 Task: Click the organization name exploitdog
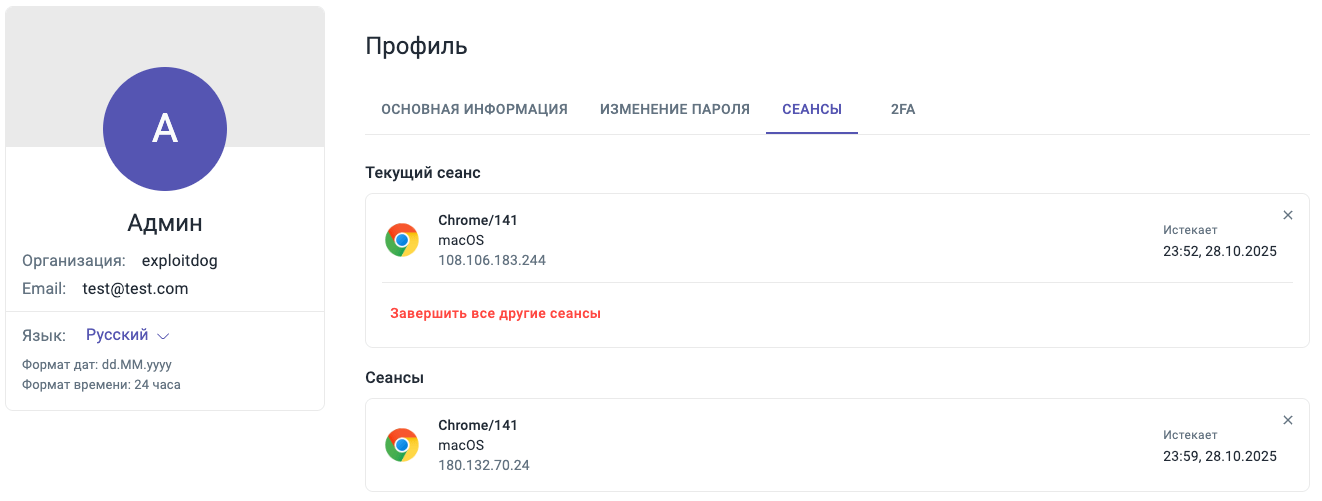180,261
